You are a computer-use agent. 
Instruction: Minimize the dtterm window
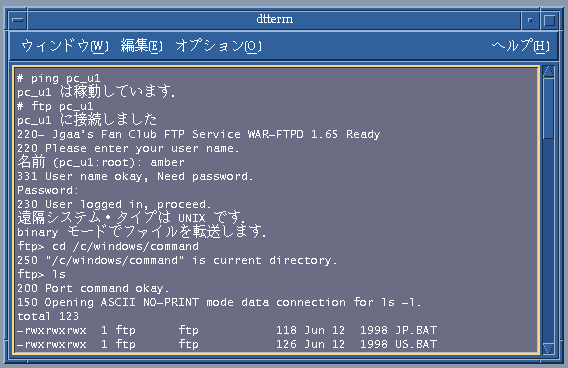(x=530, y=20)
